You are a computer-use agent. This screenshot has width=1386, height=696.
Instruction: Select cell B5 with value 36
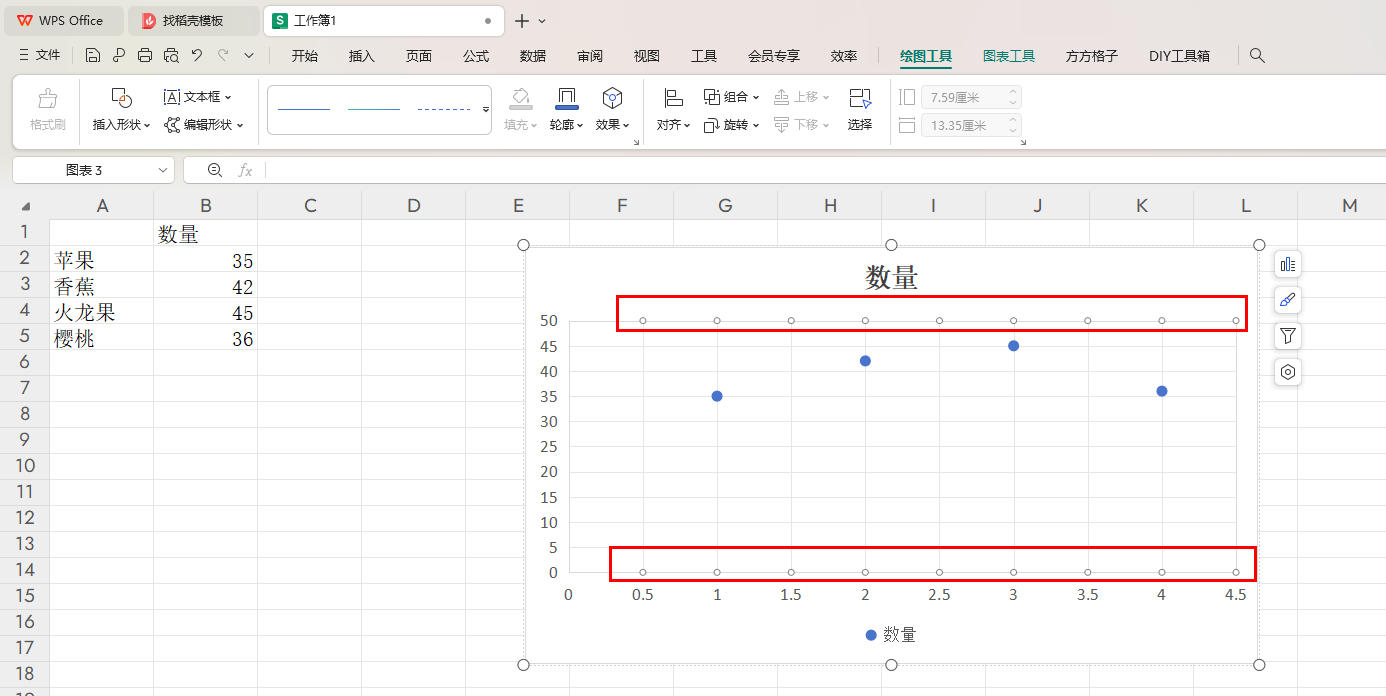206,338
